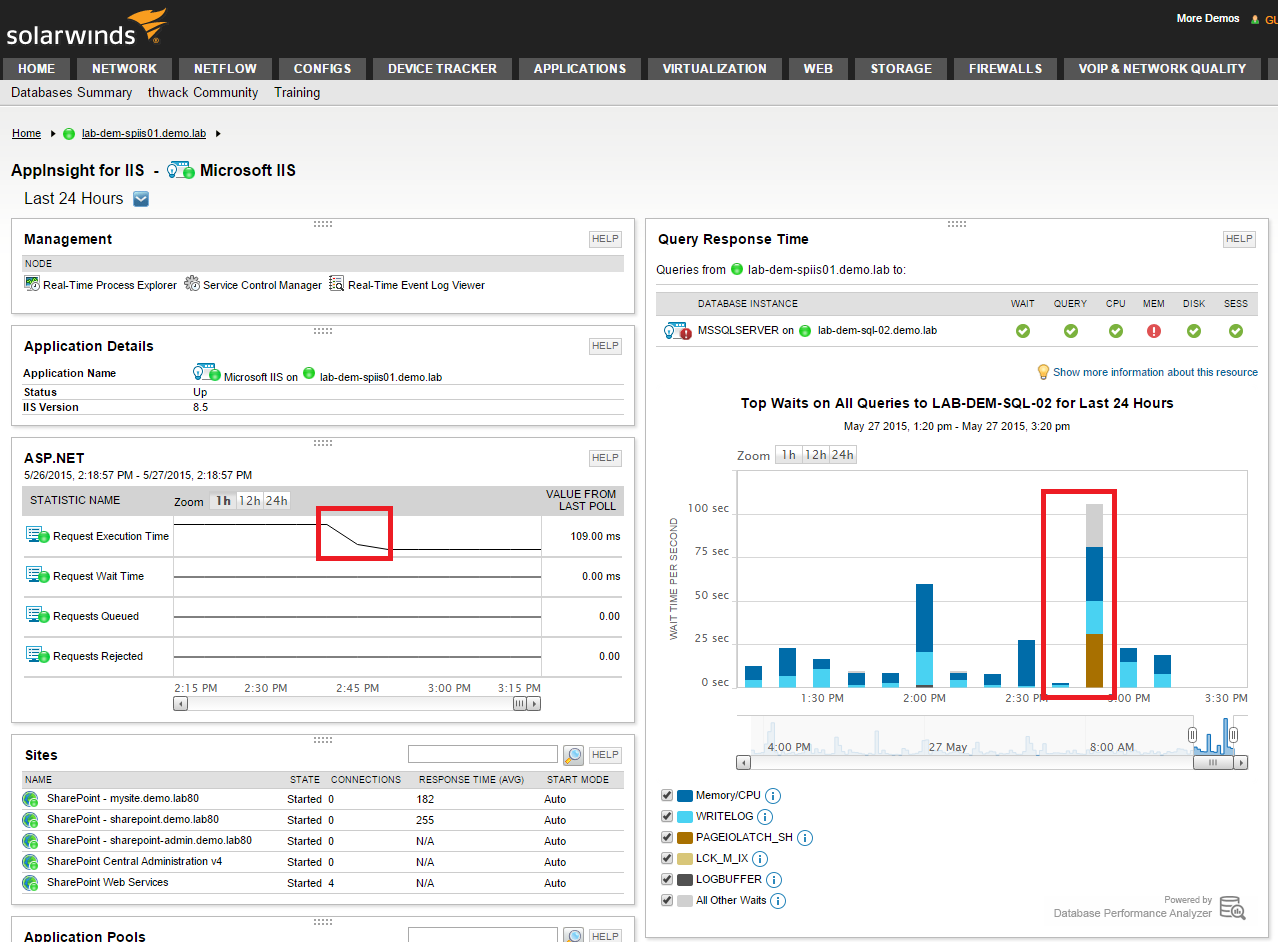Click the More Demos link
Image resolution: width=1278 pixels, height=942 pixels.
[1208, 18]
